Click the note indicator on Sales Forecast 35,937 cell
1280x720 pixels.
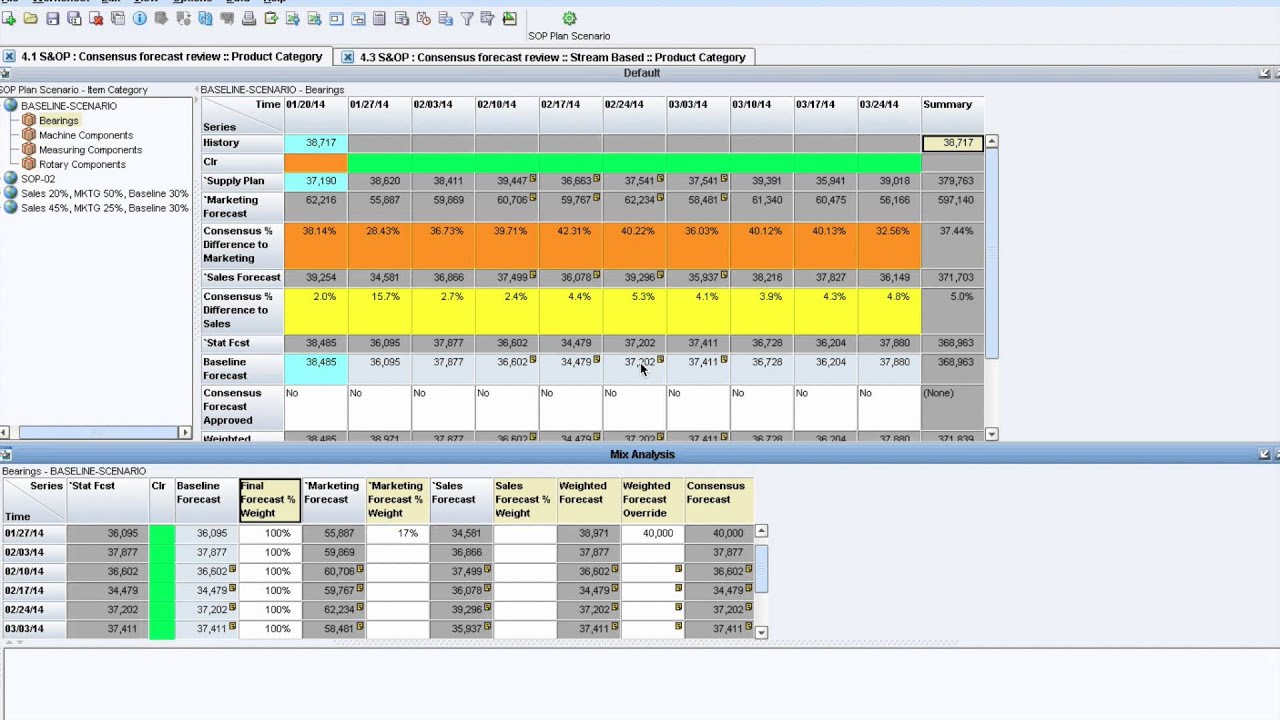pos(724,274)
